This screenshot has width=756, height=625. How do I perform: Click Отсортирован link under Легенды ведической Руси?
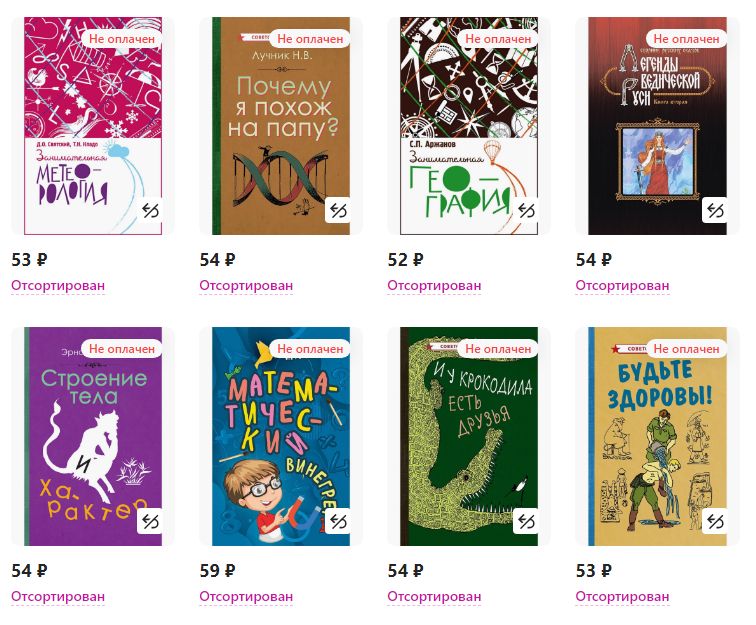pyautogui.click(x=622, y=285)
